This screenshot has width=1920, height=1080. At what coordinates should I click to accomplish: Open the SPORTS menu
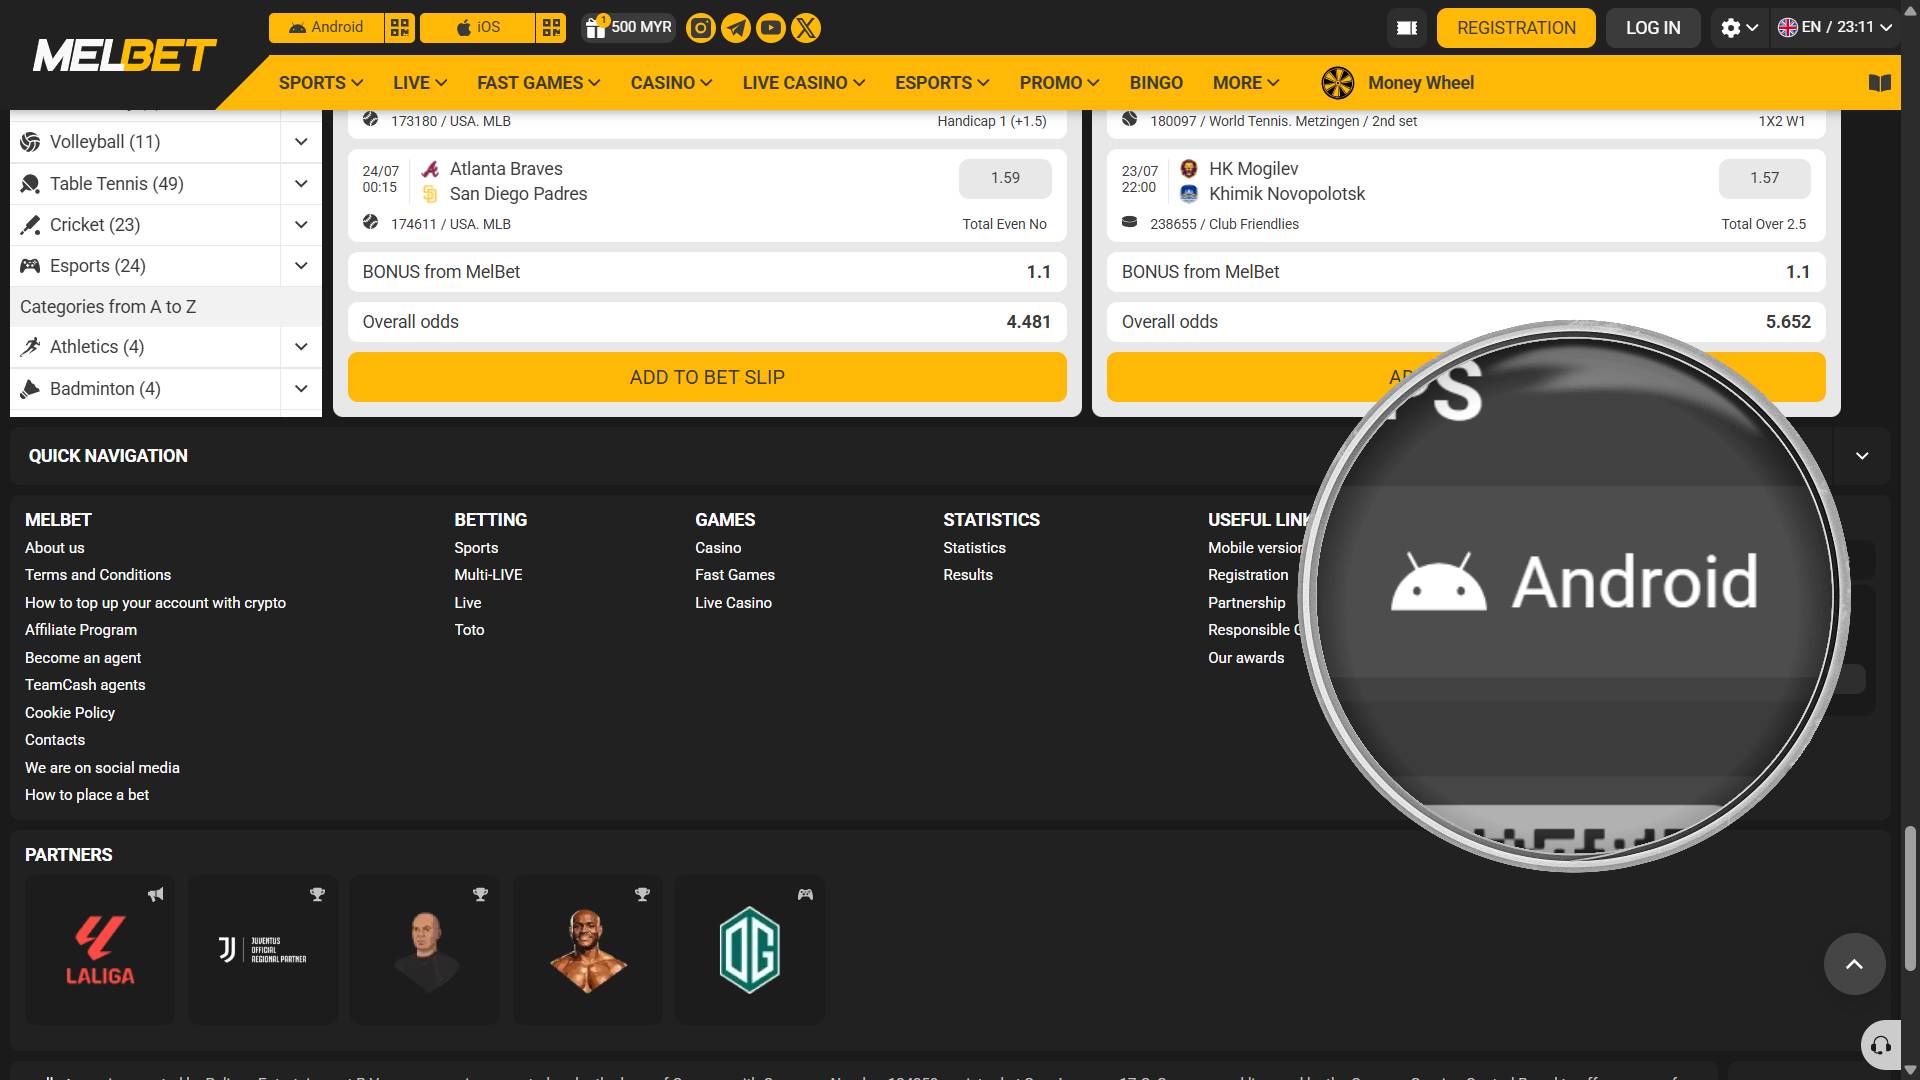(x=320, y=83)
